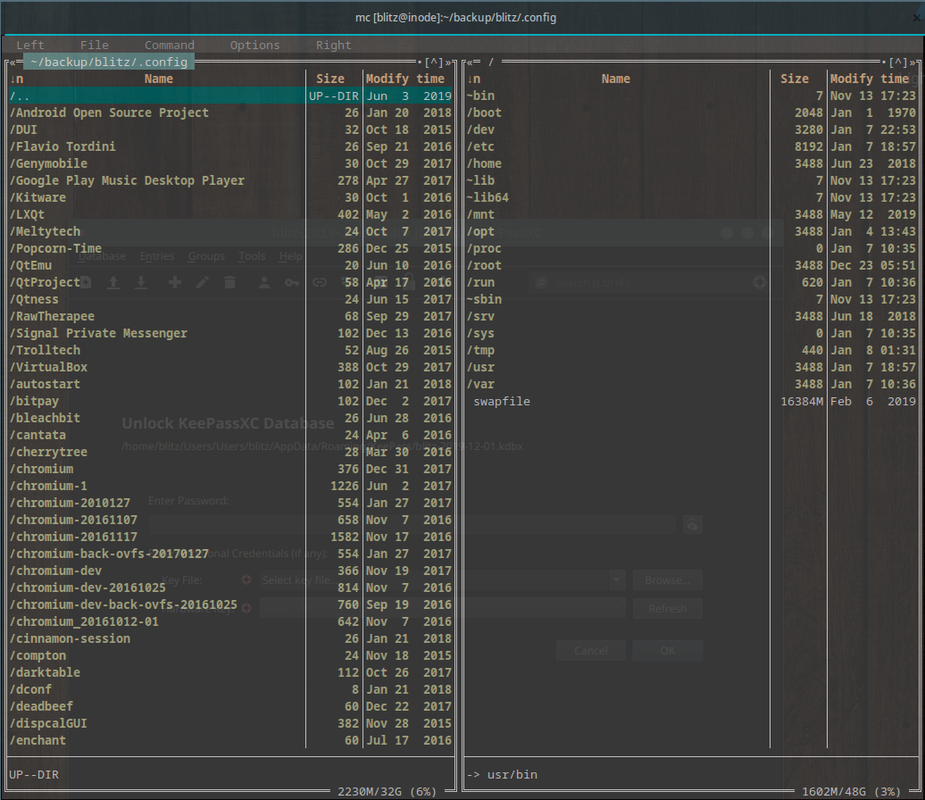This screenshot has height=800, width=925.
Task: Select the /mnt directory
Action: pyautogui.click(x=691, y=215)
